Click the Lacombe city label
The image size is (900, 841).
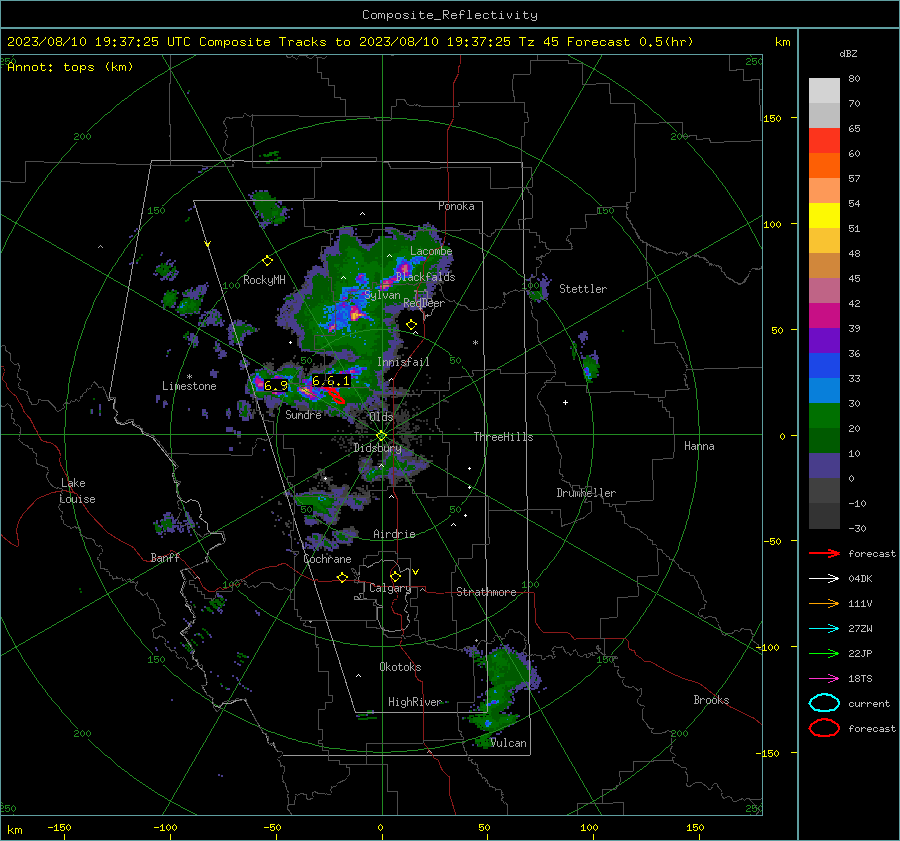[431, 251]
